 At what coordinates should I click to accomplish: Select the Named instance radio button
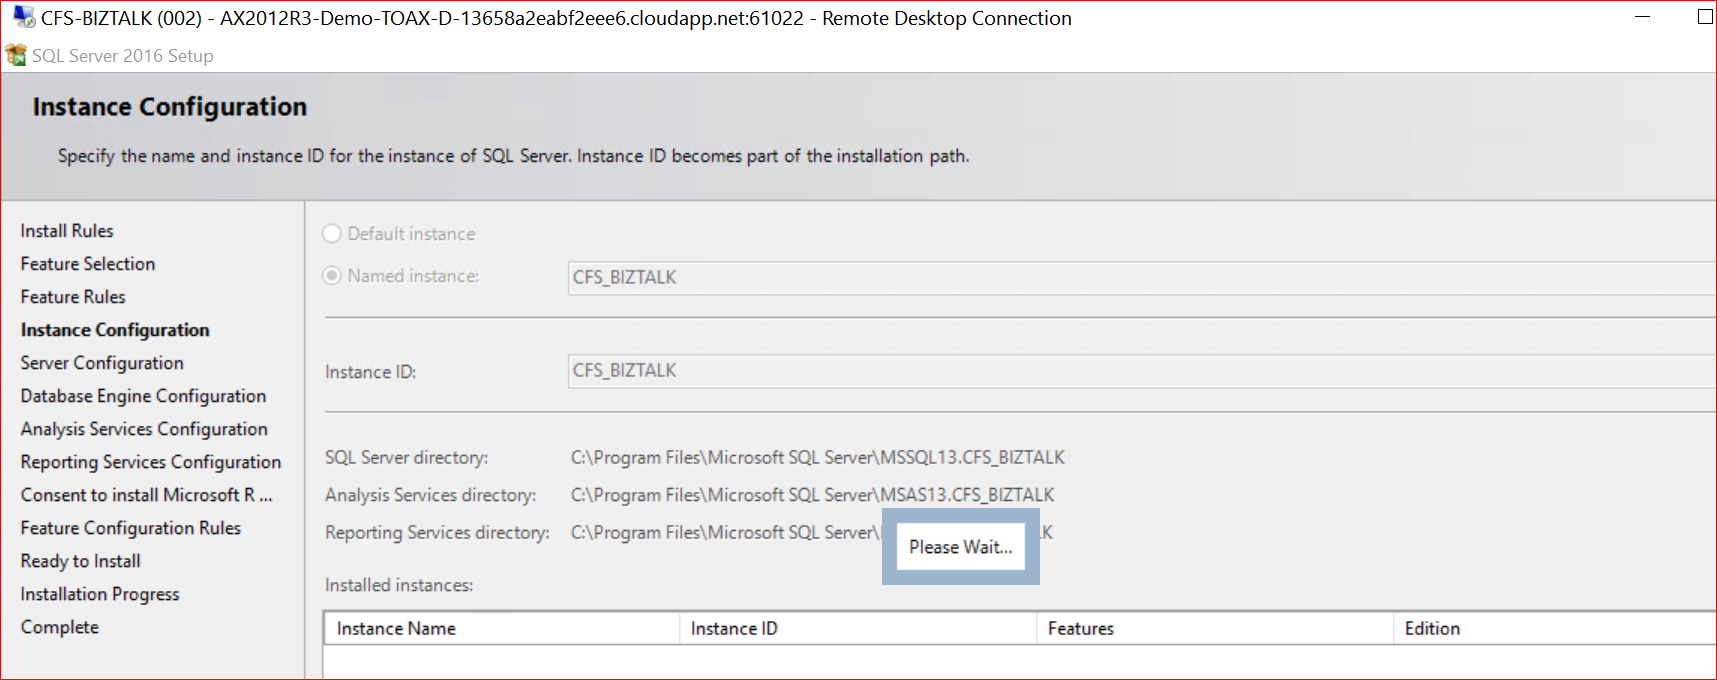click(x=332, y=276)
